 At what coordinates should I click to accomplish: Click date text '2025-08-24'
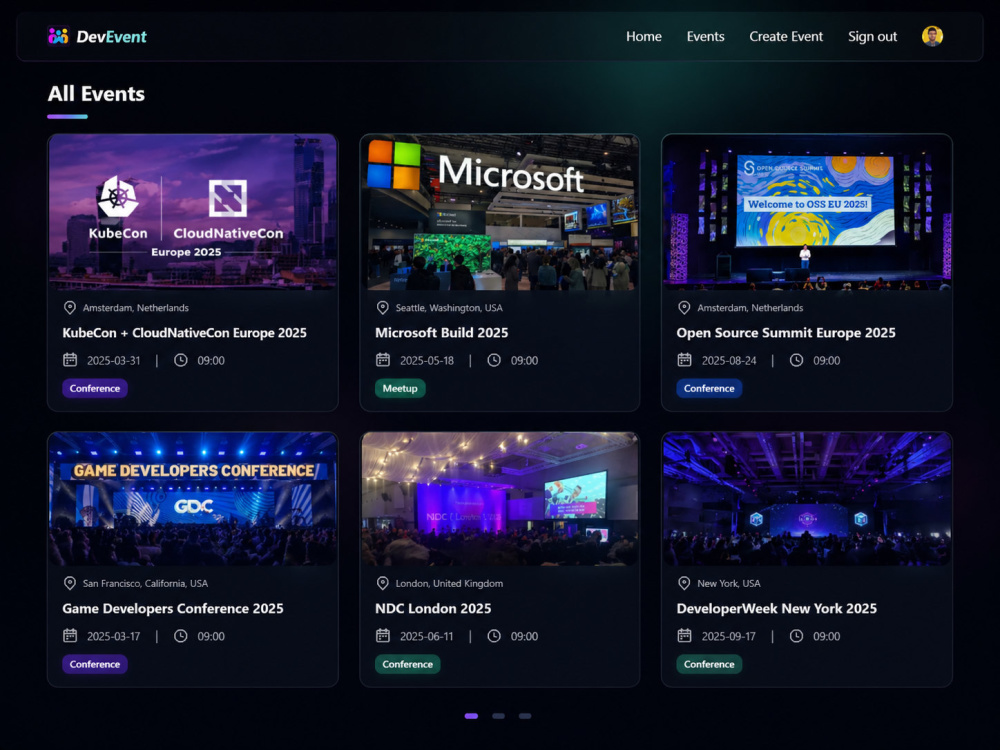coord(729,360)
